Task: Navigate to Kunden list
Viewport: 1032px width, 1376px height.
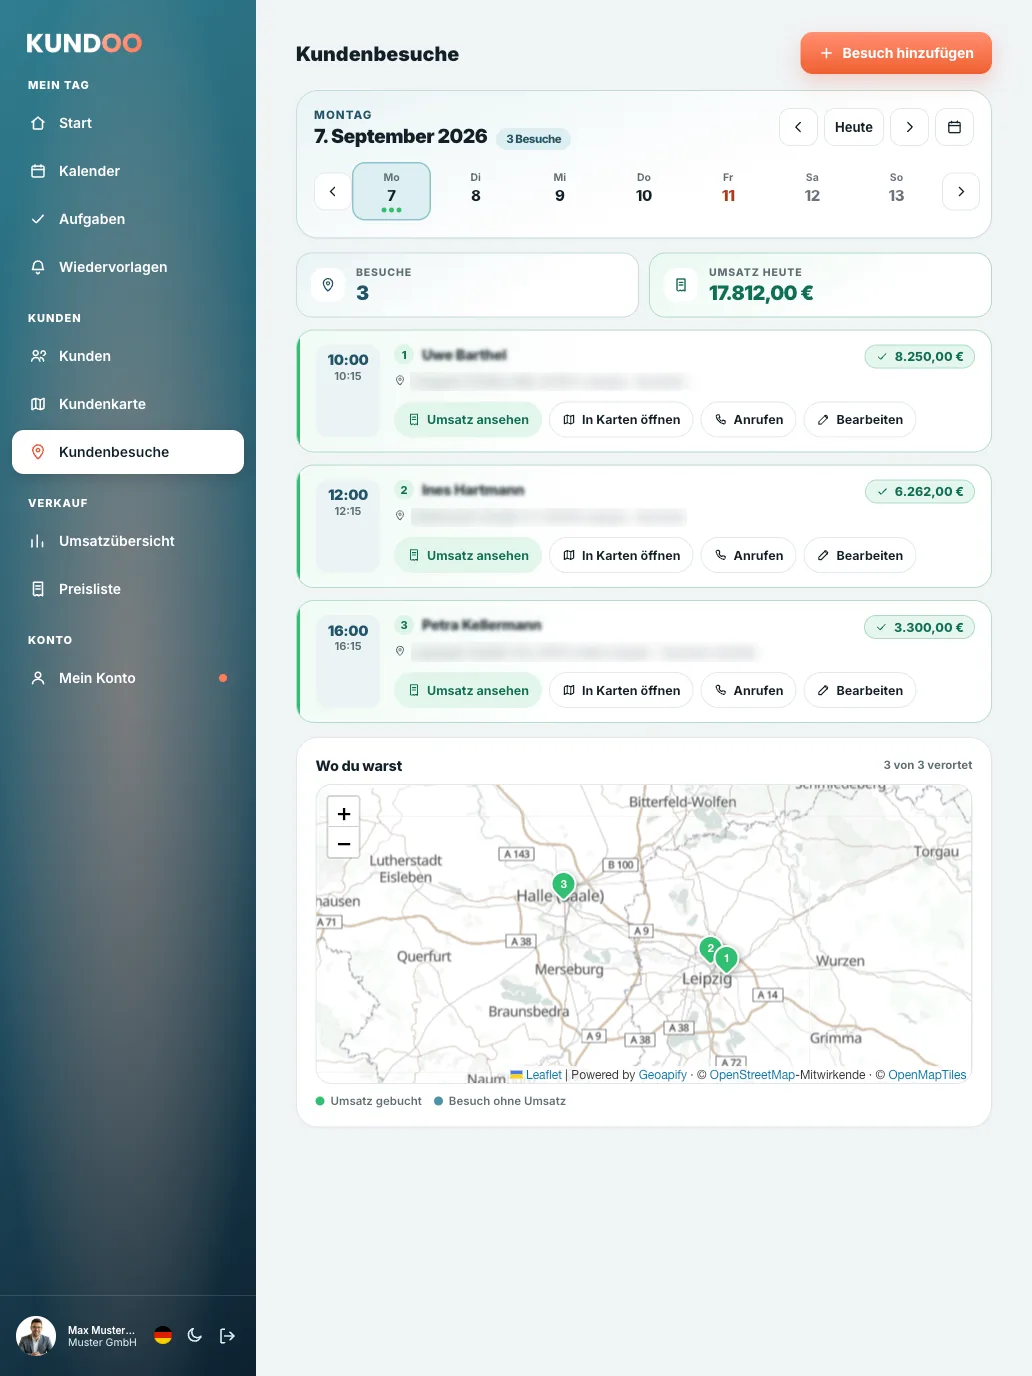Action: click(128, 356)
